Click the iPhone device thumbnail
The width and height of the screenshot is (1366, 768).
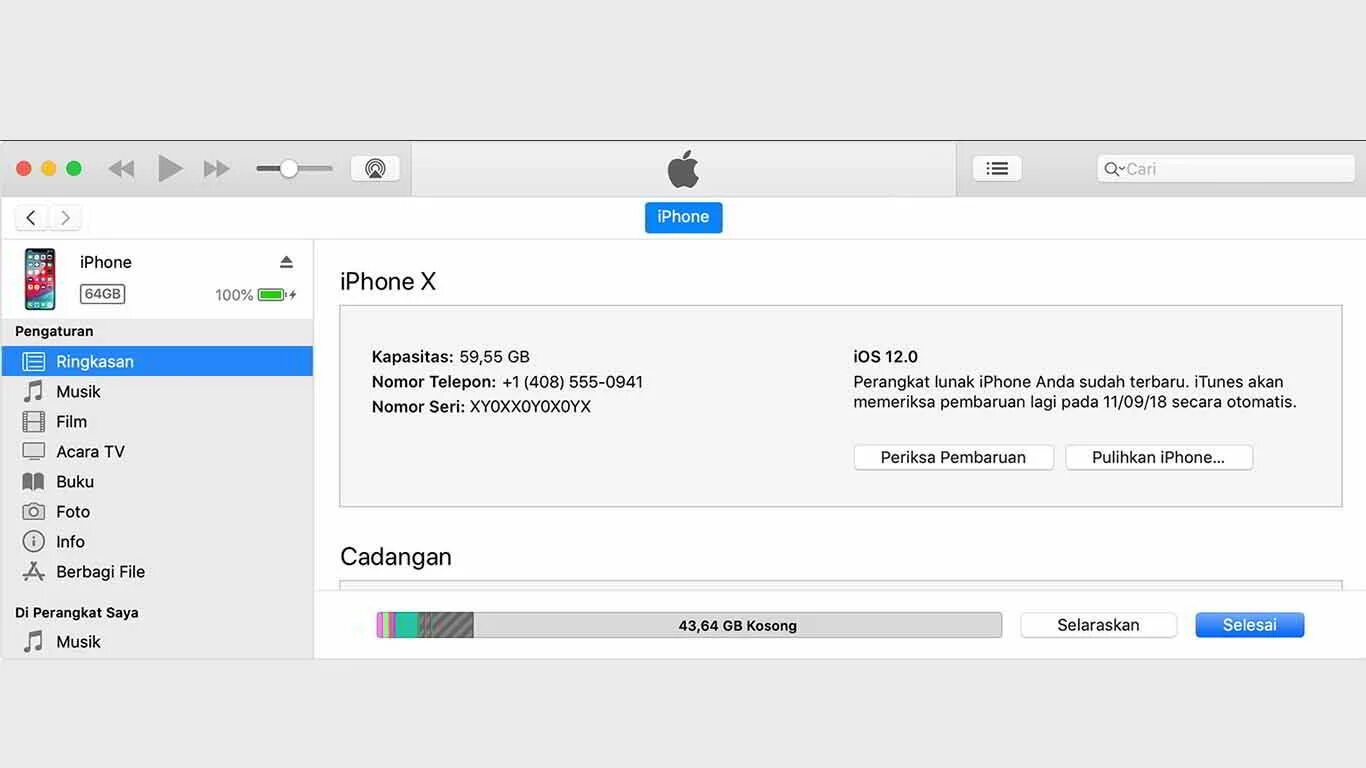point(41,279)
